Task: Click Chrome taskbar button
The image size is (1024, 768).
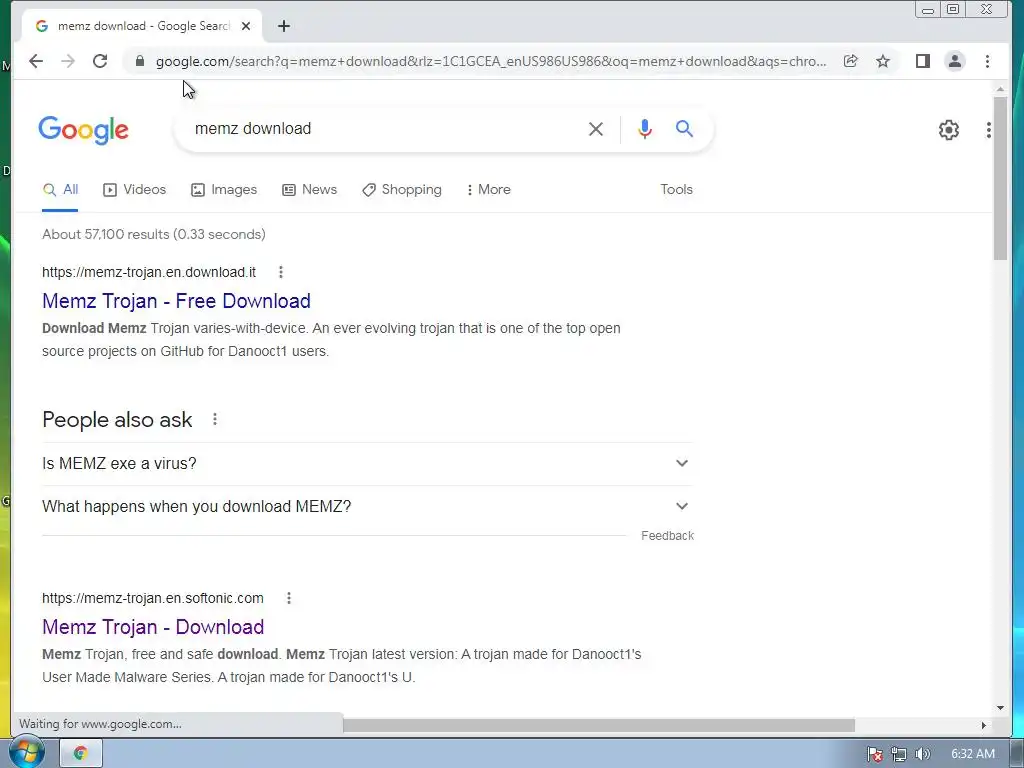Action: point(81,754)
